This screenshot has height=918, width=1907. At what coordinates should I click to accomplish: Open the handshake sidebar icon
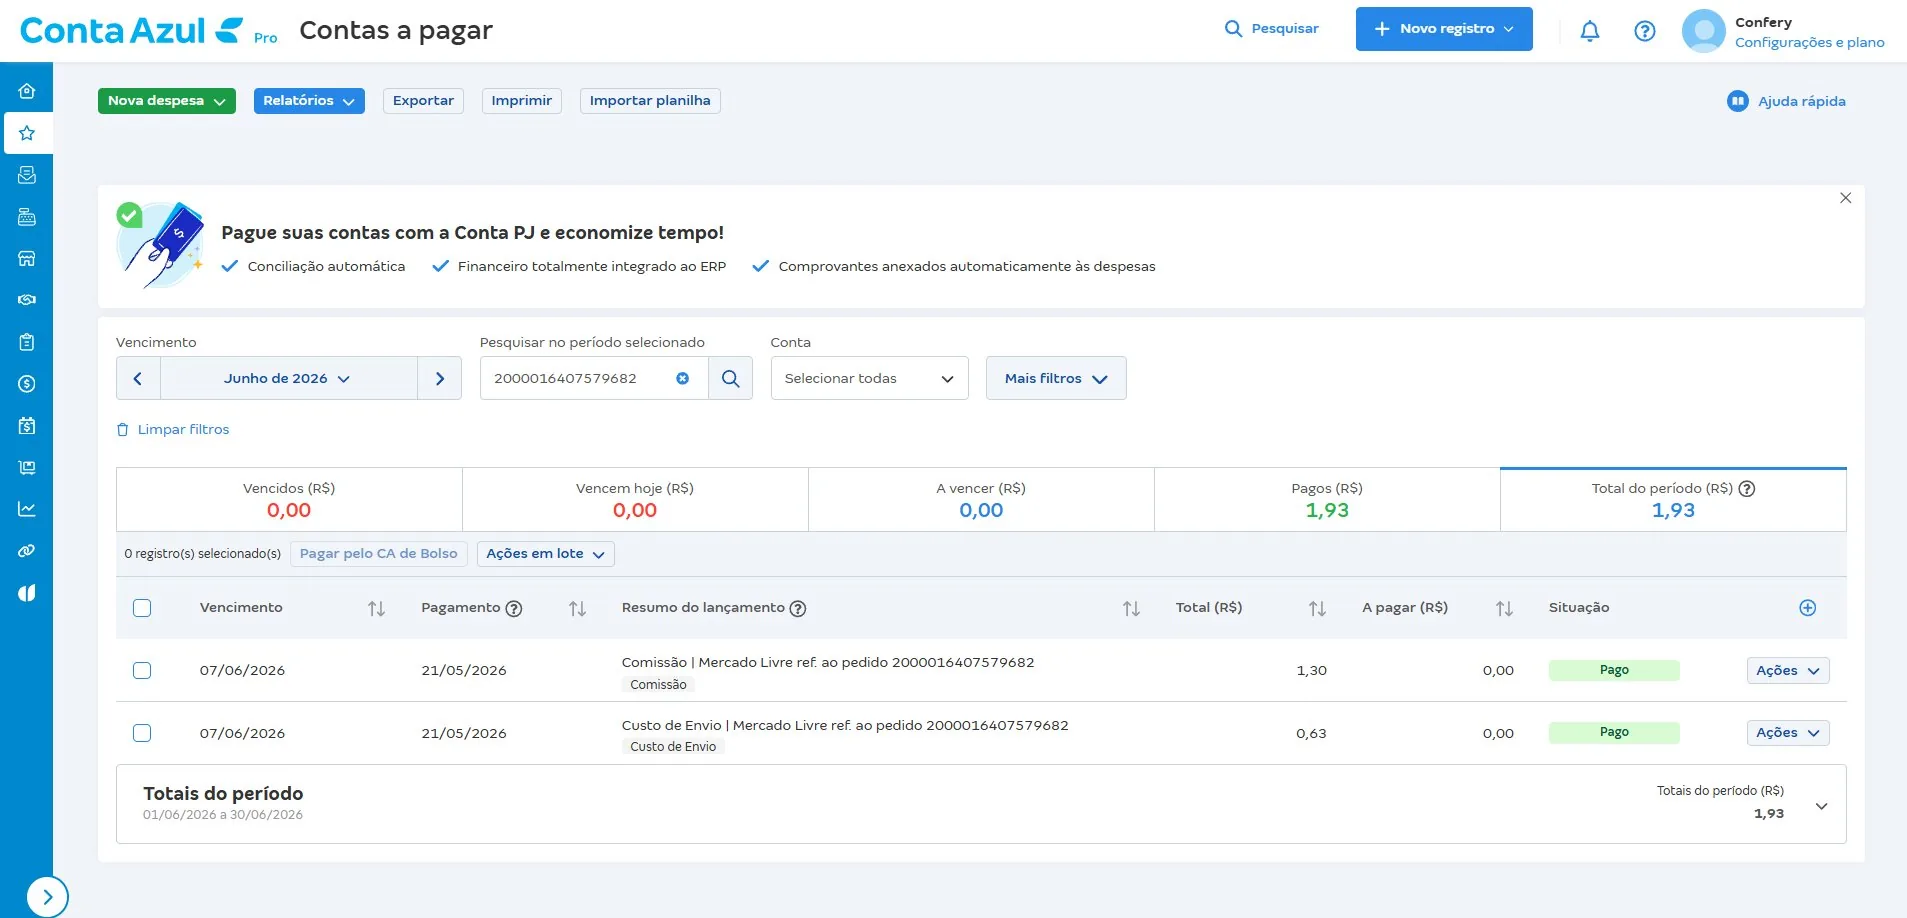(27, 300)
